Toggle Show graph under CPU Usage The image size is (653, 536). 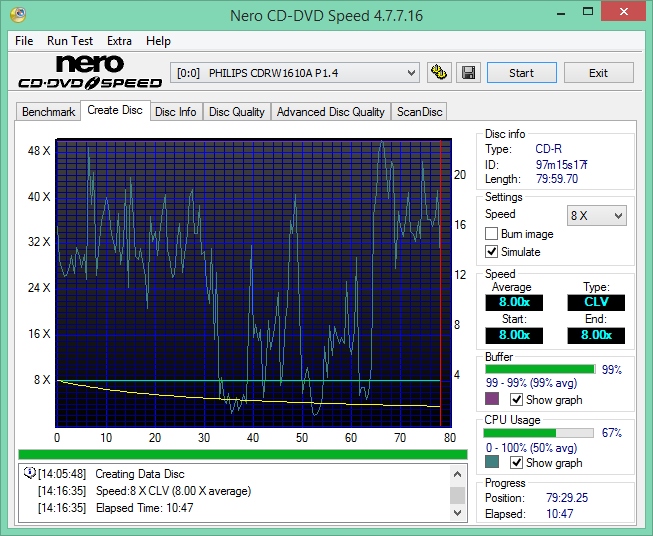[517, 463]
